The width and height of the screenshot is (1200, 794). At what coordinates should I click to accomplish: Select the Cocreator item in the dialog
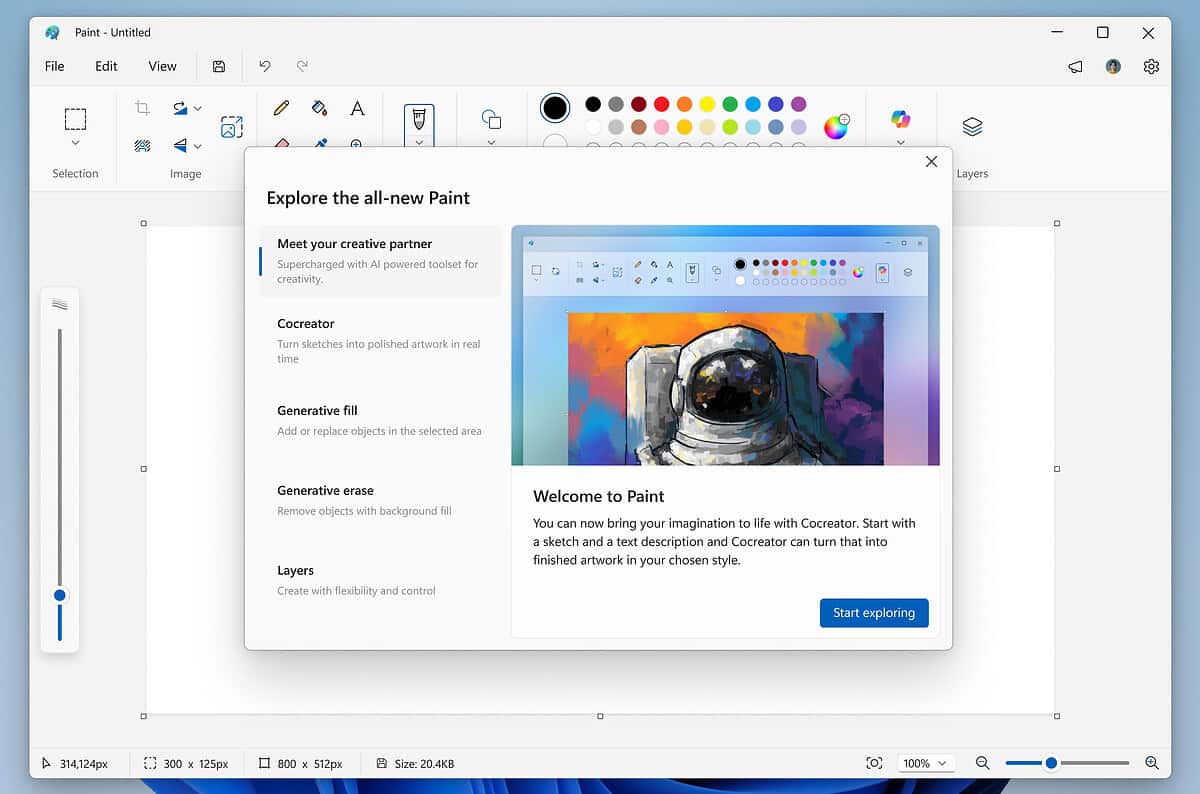point(380,340)
